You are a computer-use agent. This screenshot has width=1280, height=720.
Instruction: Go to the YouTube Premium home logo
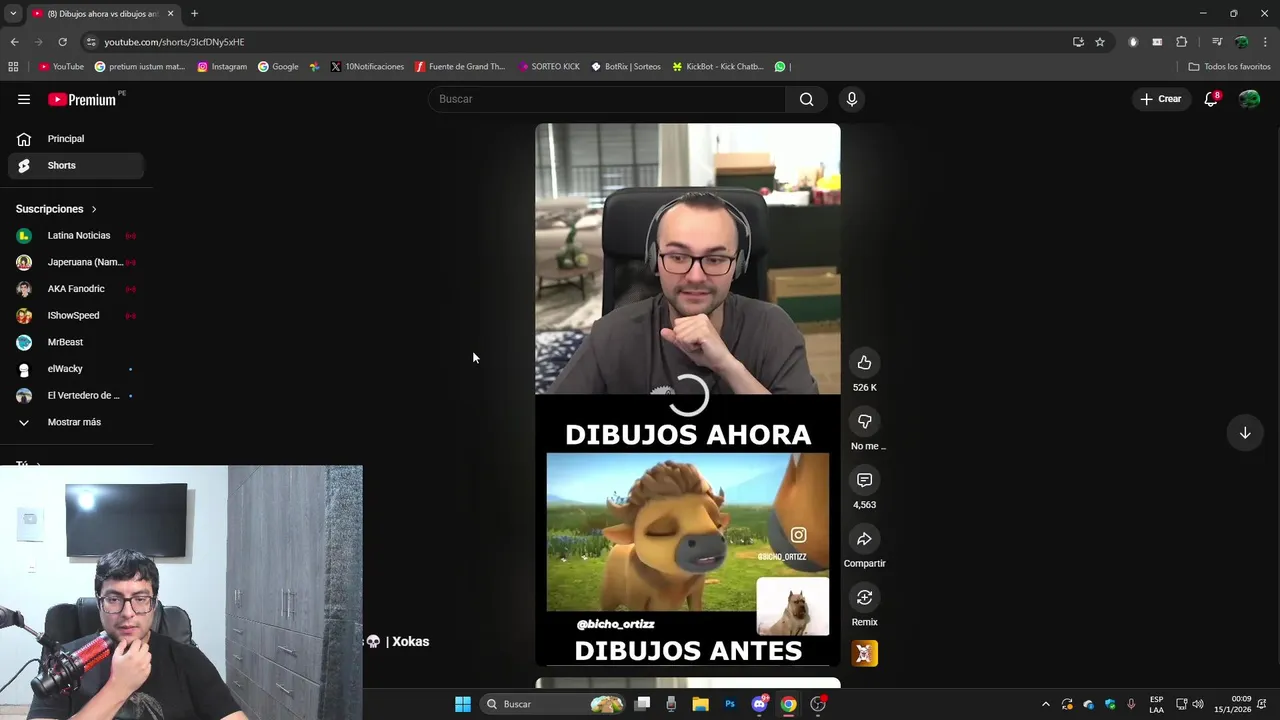click(x=82, y=99)
